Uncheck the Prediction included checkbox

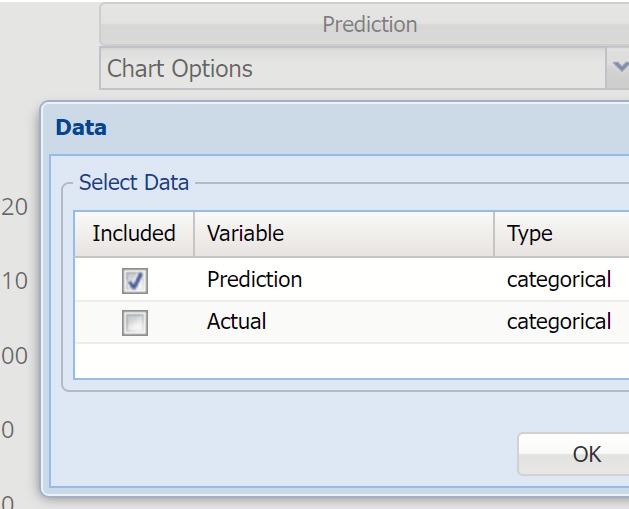tap(134, 281)
